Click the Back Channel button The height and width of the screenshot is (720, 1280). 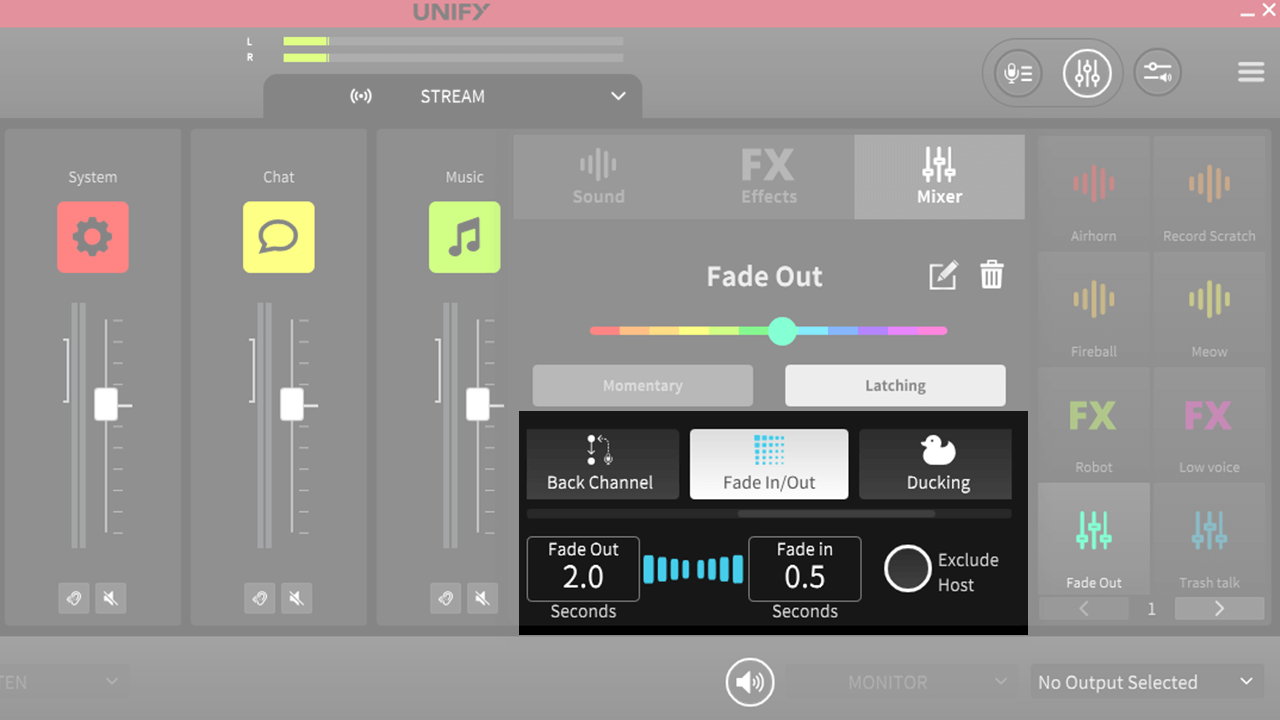602,464
